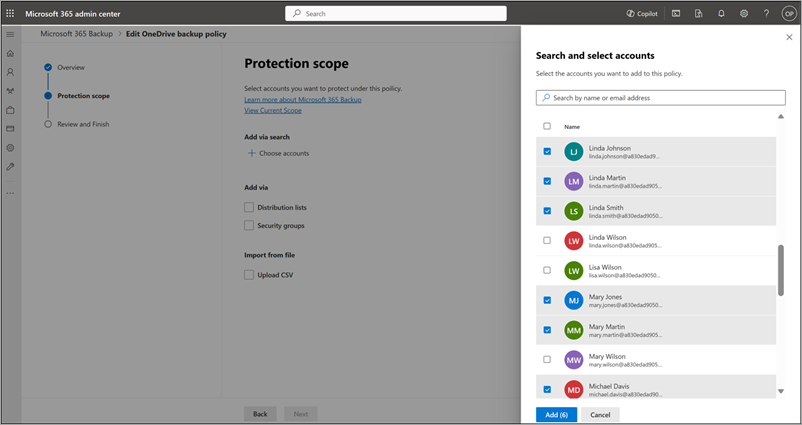Open the briefcase icon in left sidebar
802x425 pixels.
[x=10, y=110]
